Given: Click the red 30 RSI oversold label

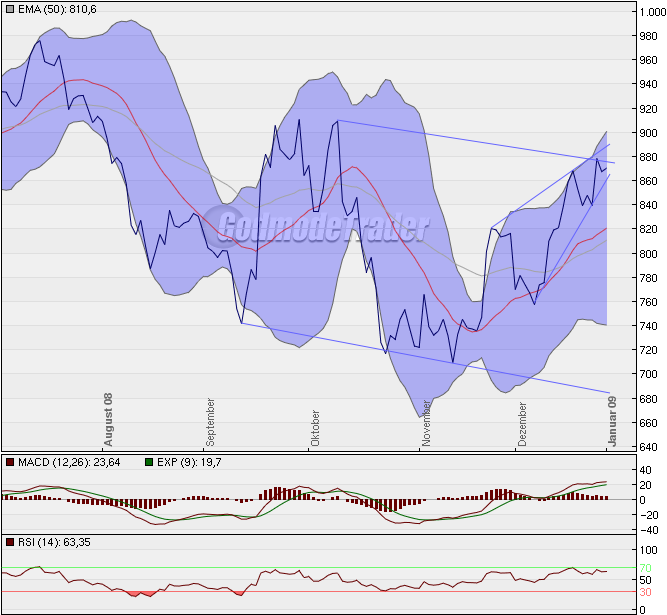Looking at the screenshot, I should tap(645, 592).
